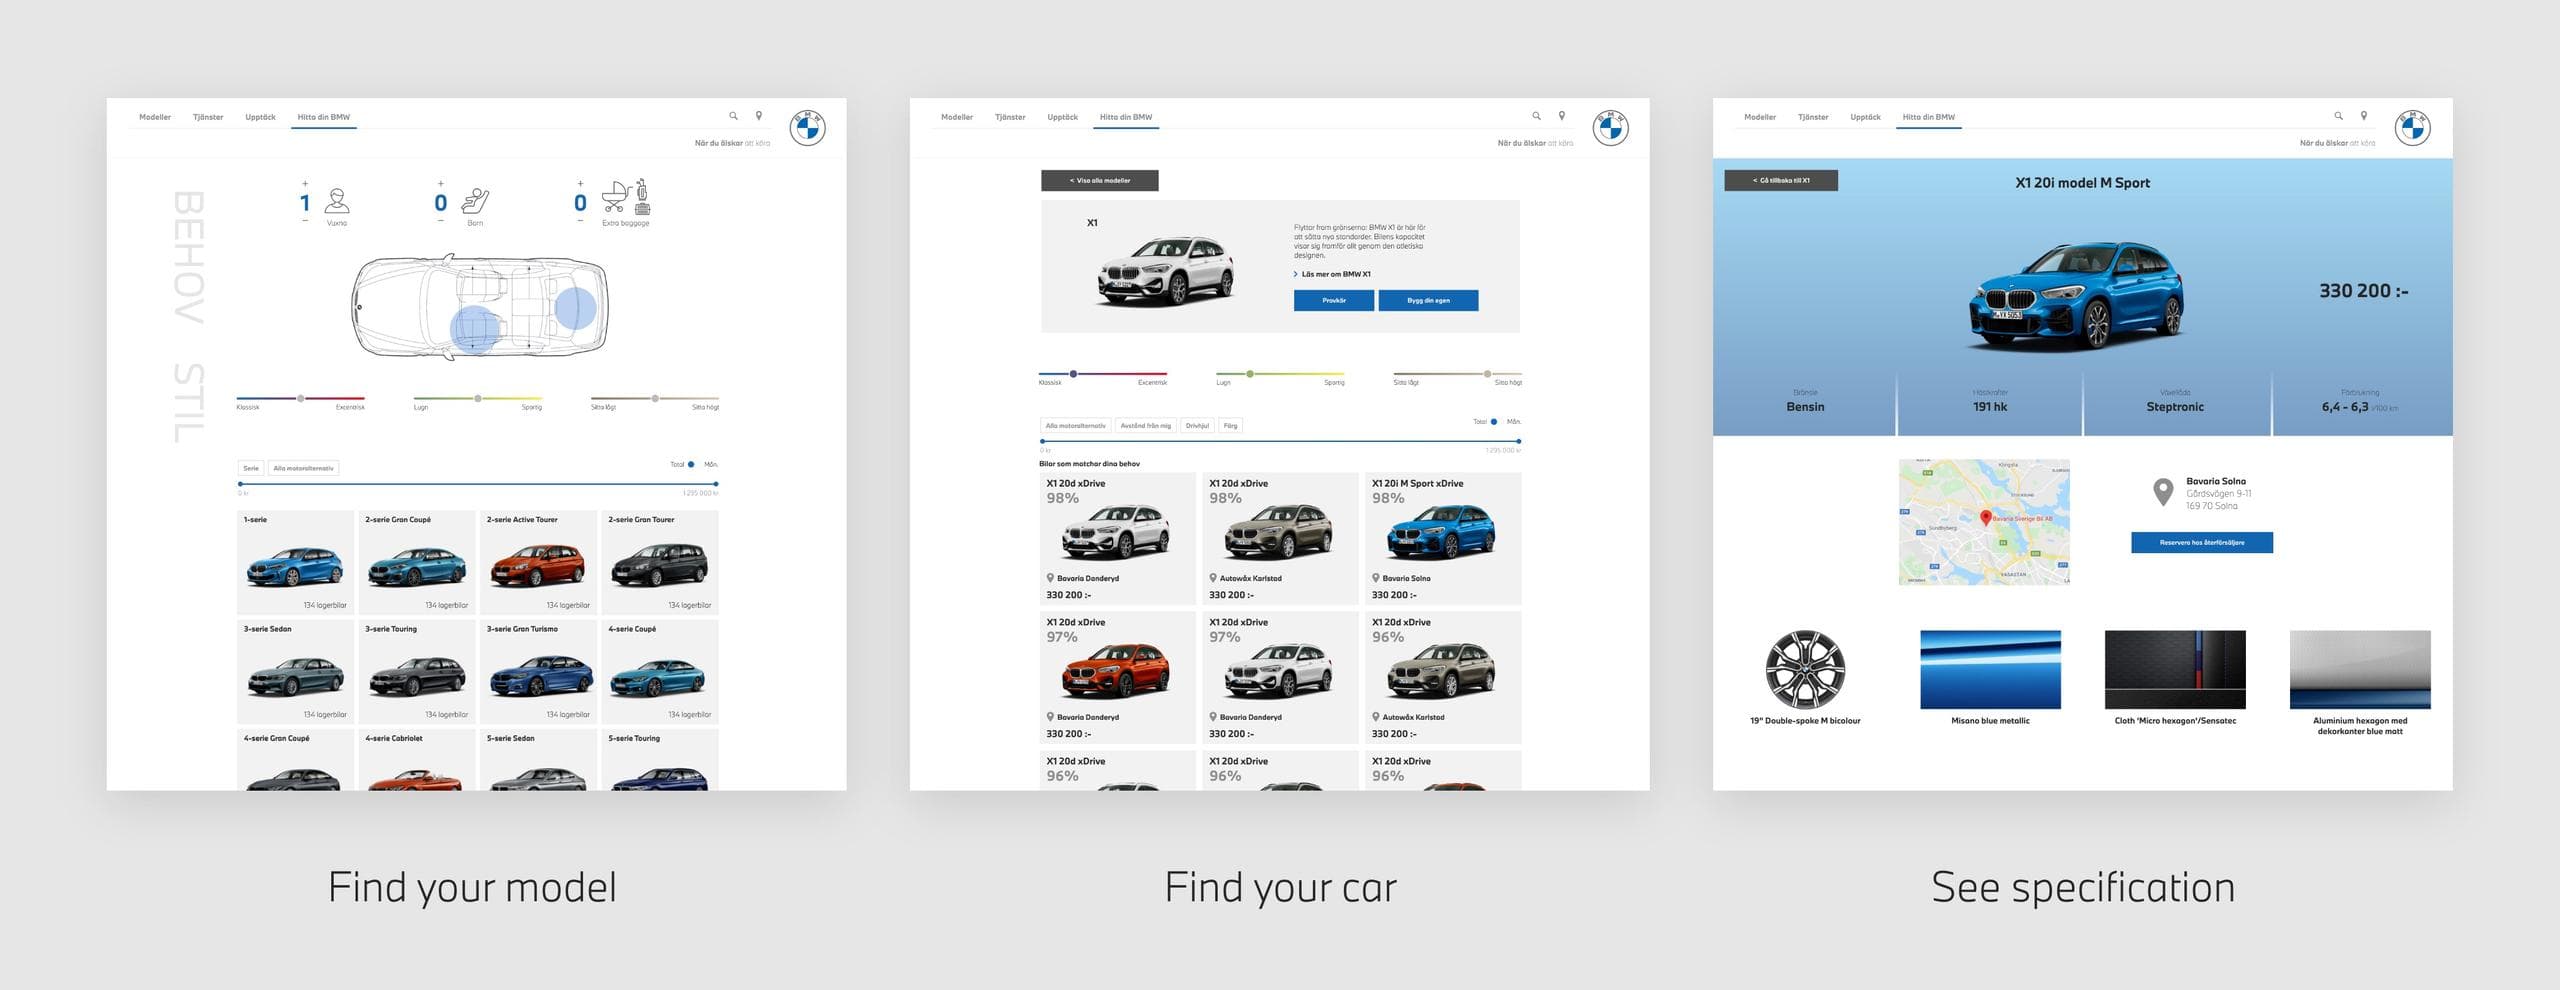The width and height of the screenshot is (2560, 990).
Task: Click Provkör button
Action: (x=1334, y=300)
